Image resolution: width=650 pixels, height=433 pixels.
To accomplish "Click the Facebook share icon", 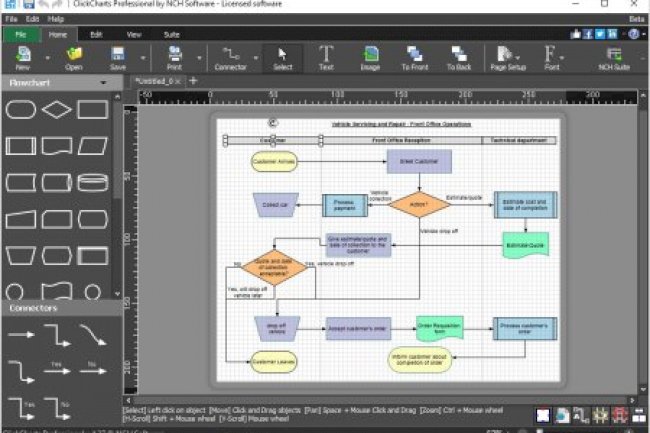I will pyautogui.click(x=588, y=34).
